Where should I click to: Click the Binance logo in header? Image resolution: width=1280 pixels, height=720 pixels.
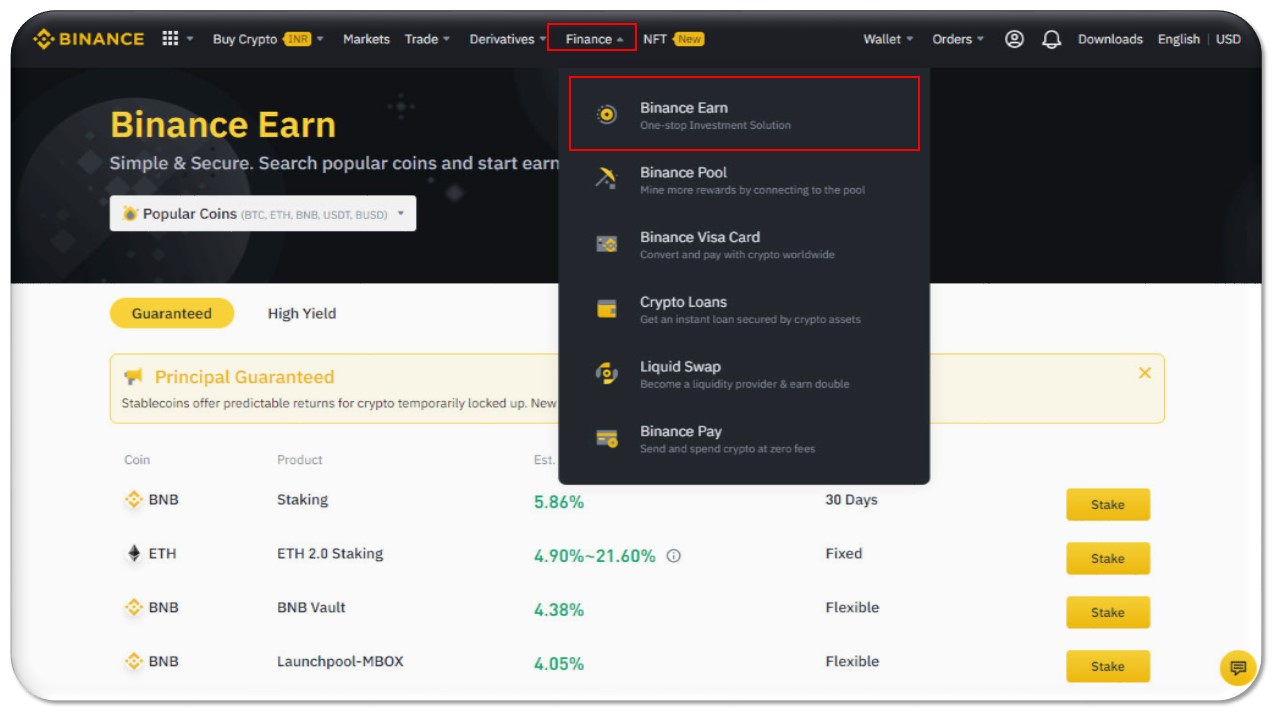pyautogui.click(x=88, y=39)
